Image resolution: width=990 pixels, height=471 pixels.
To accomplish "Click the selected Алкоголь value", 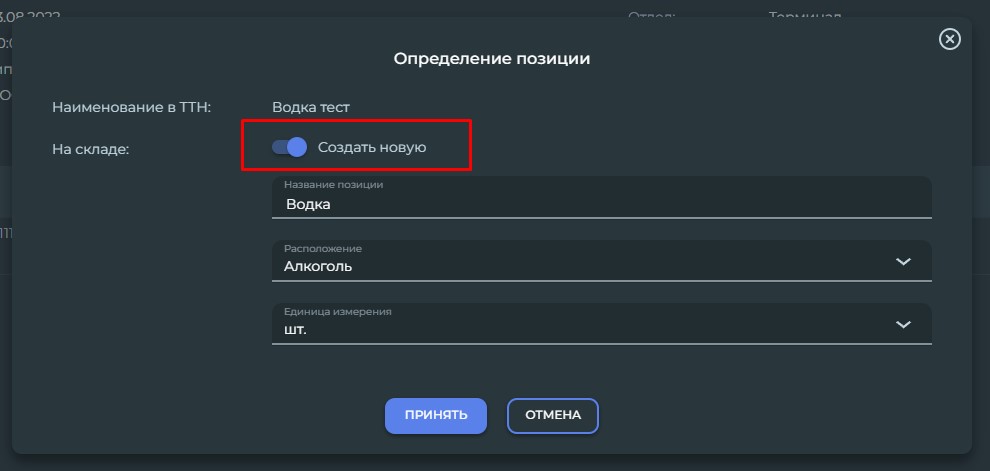I will pyautogui.click(x=318, y=266).
